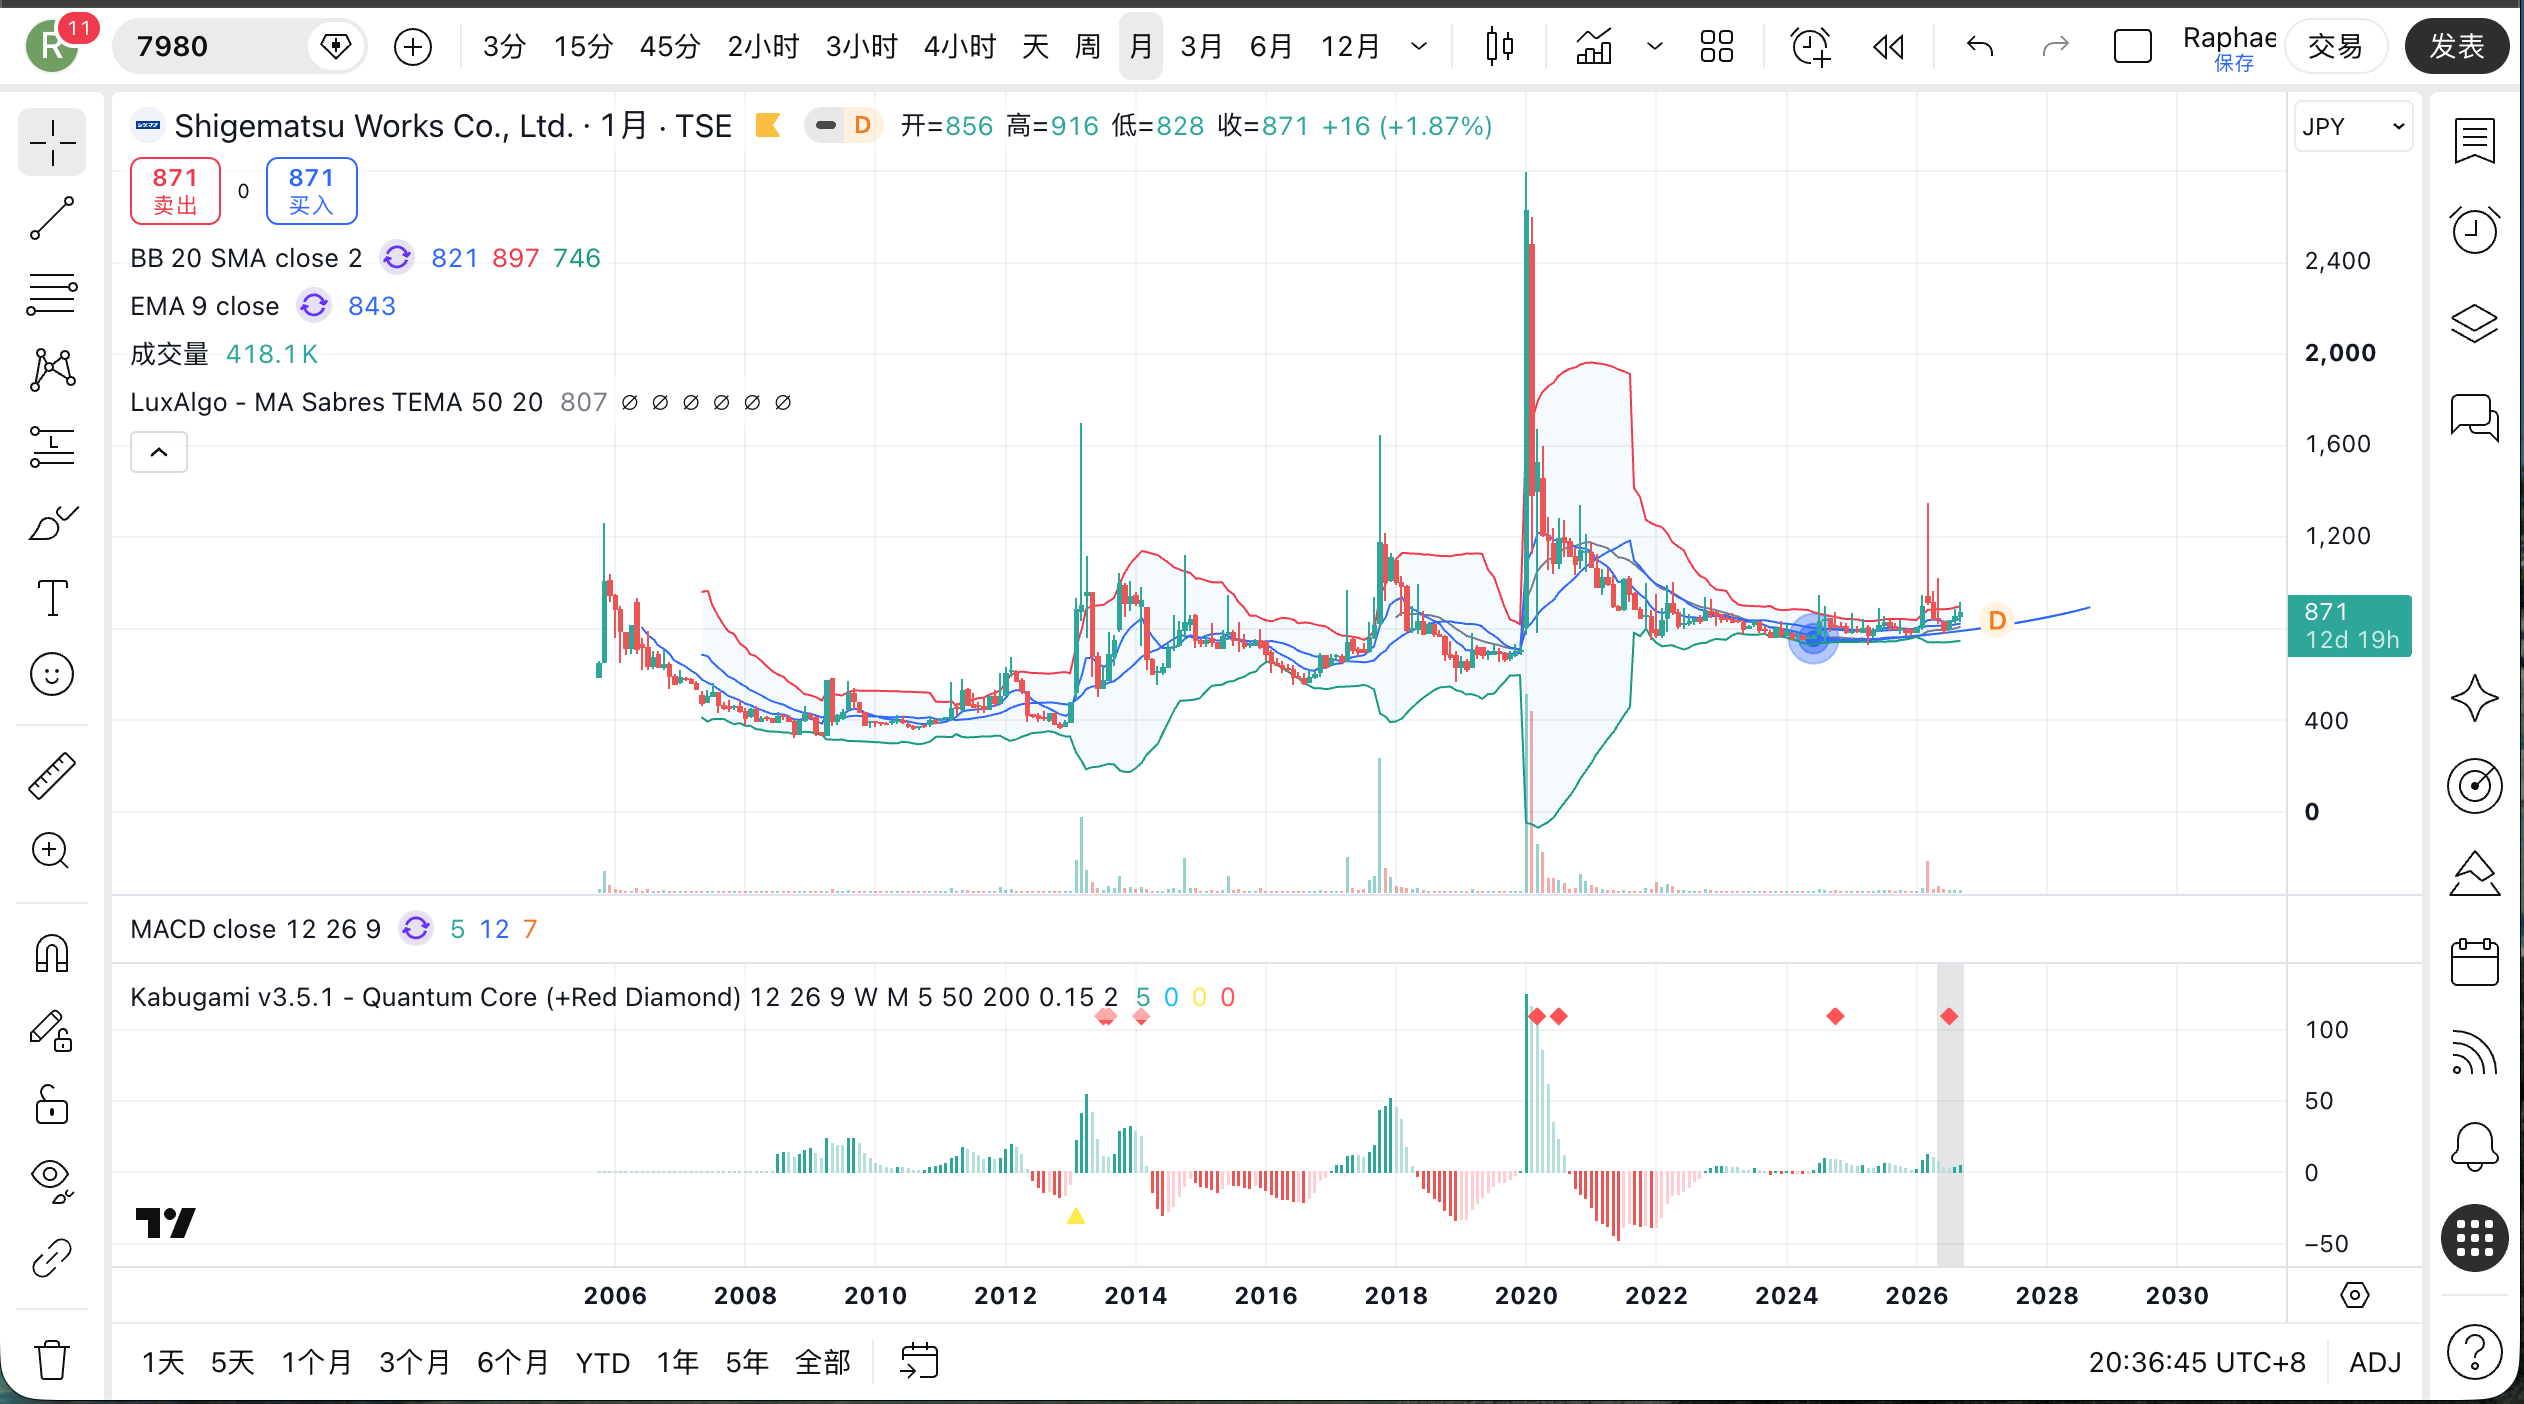Select the brush drawing tool
Viewport: 2524px width, 1404px height.
point(52,522)
